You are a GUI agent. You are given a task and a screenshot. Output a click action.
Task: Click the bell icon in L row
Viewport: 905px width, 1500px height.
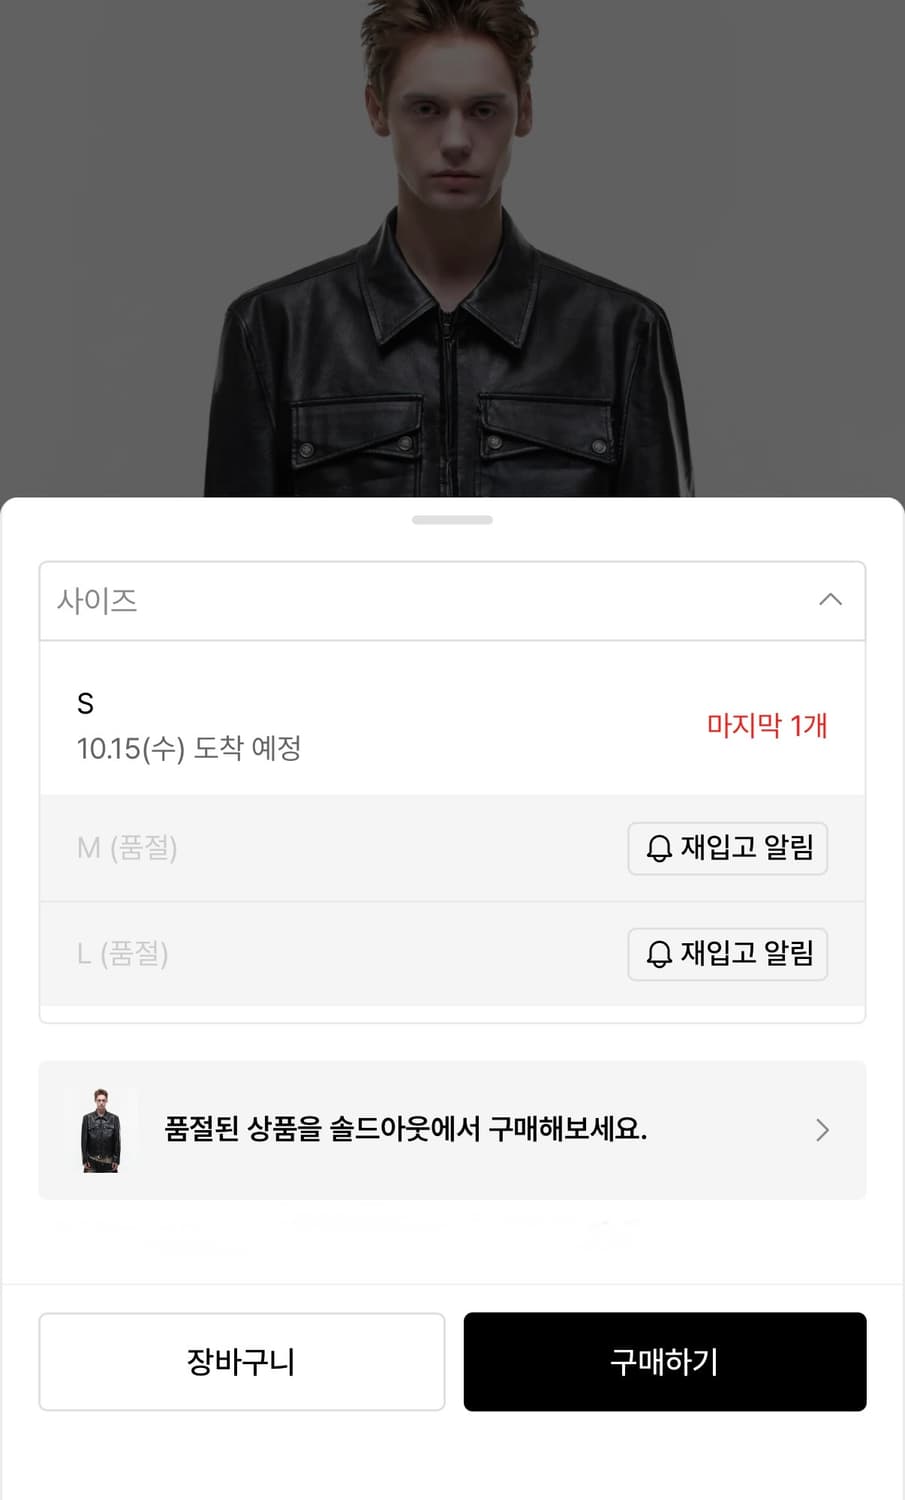tap(659, 955)
